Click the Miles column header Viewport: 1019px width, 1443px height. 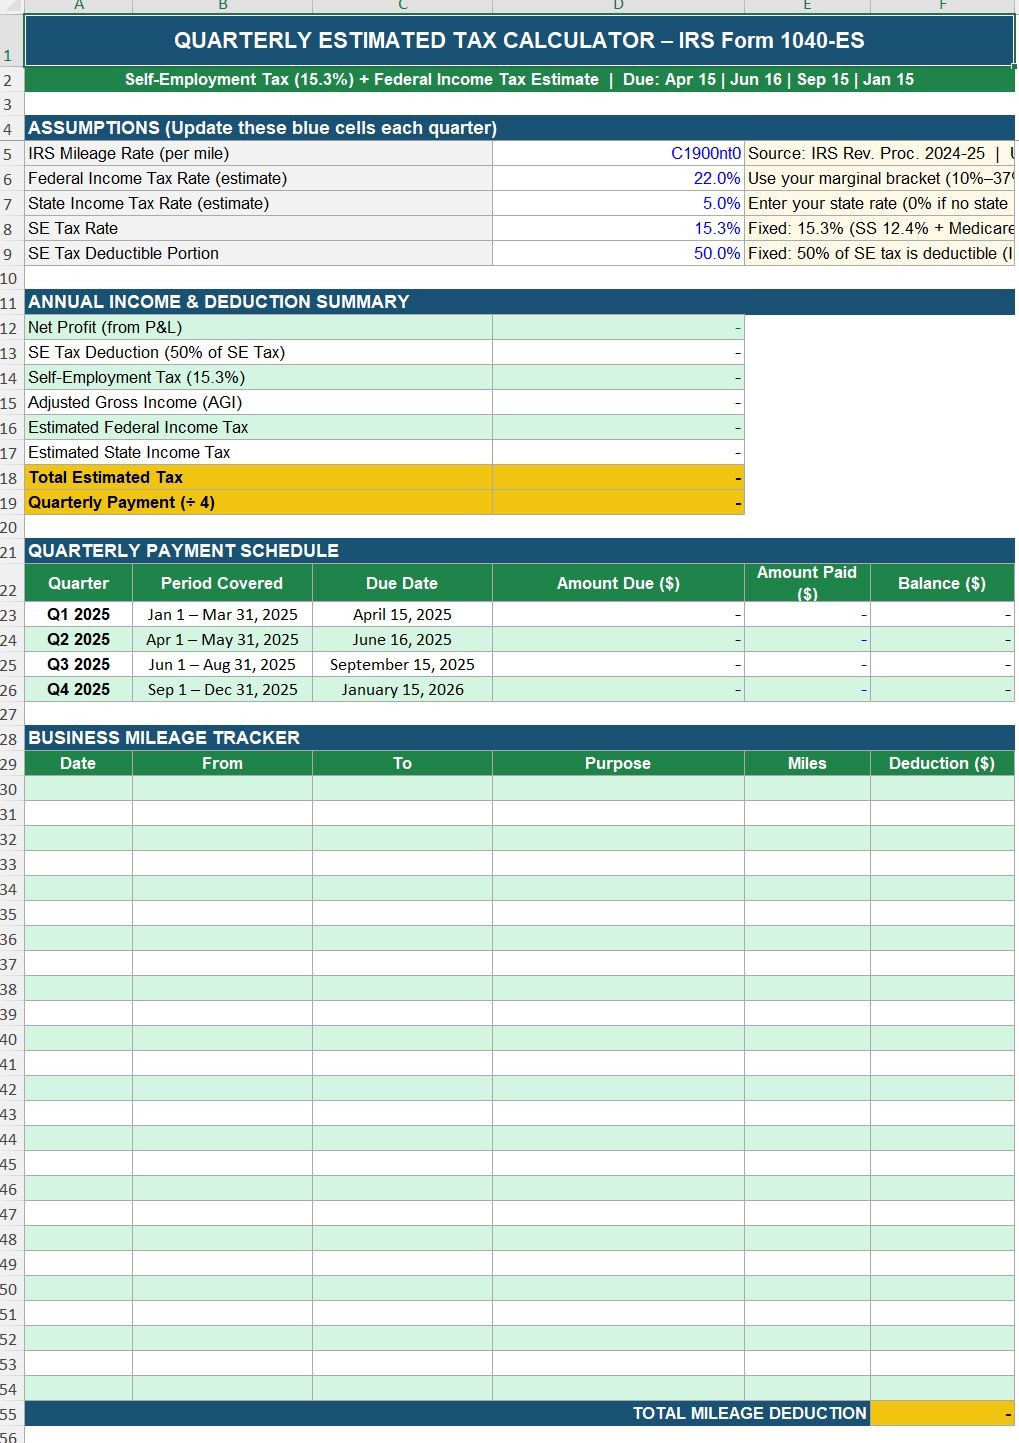click(807, 763)
